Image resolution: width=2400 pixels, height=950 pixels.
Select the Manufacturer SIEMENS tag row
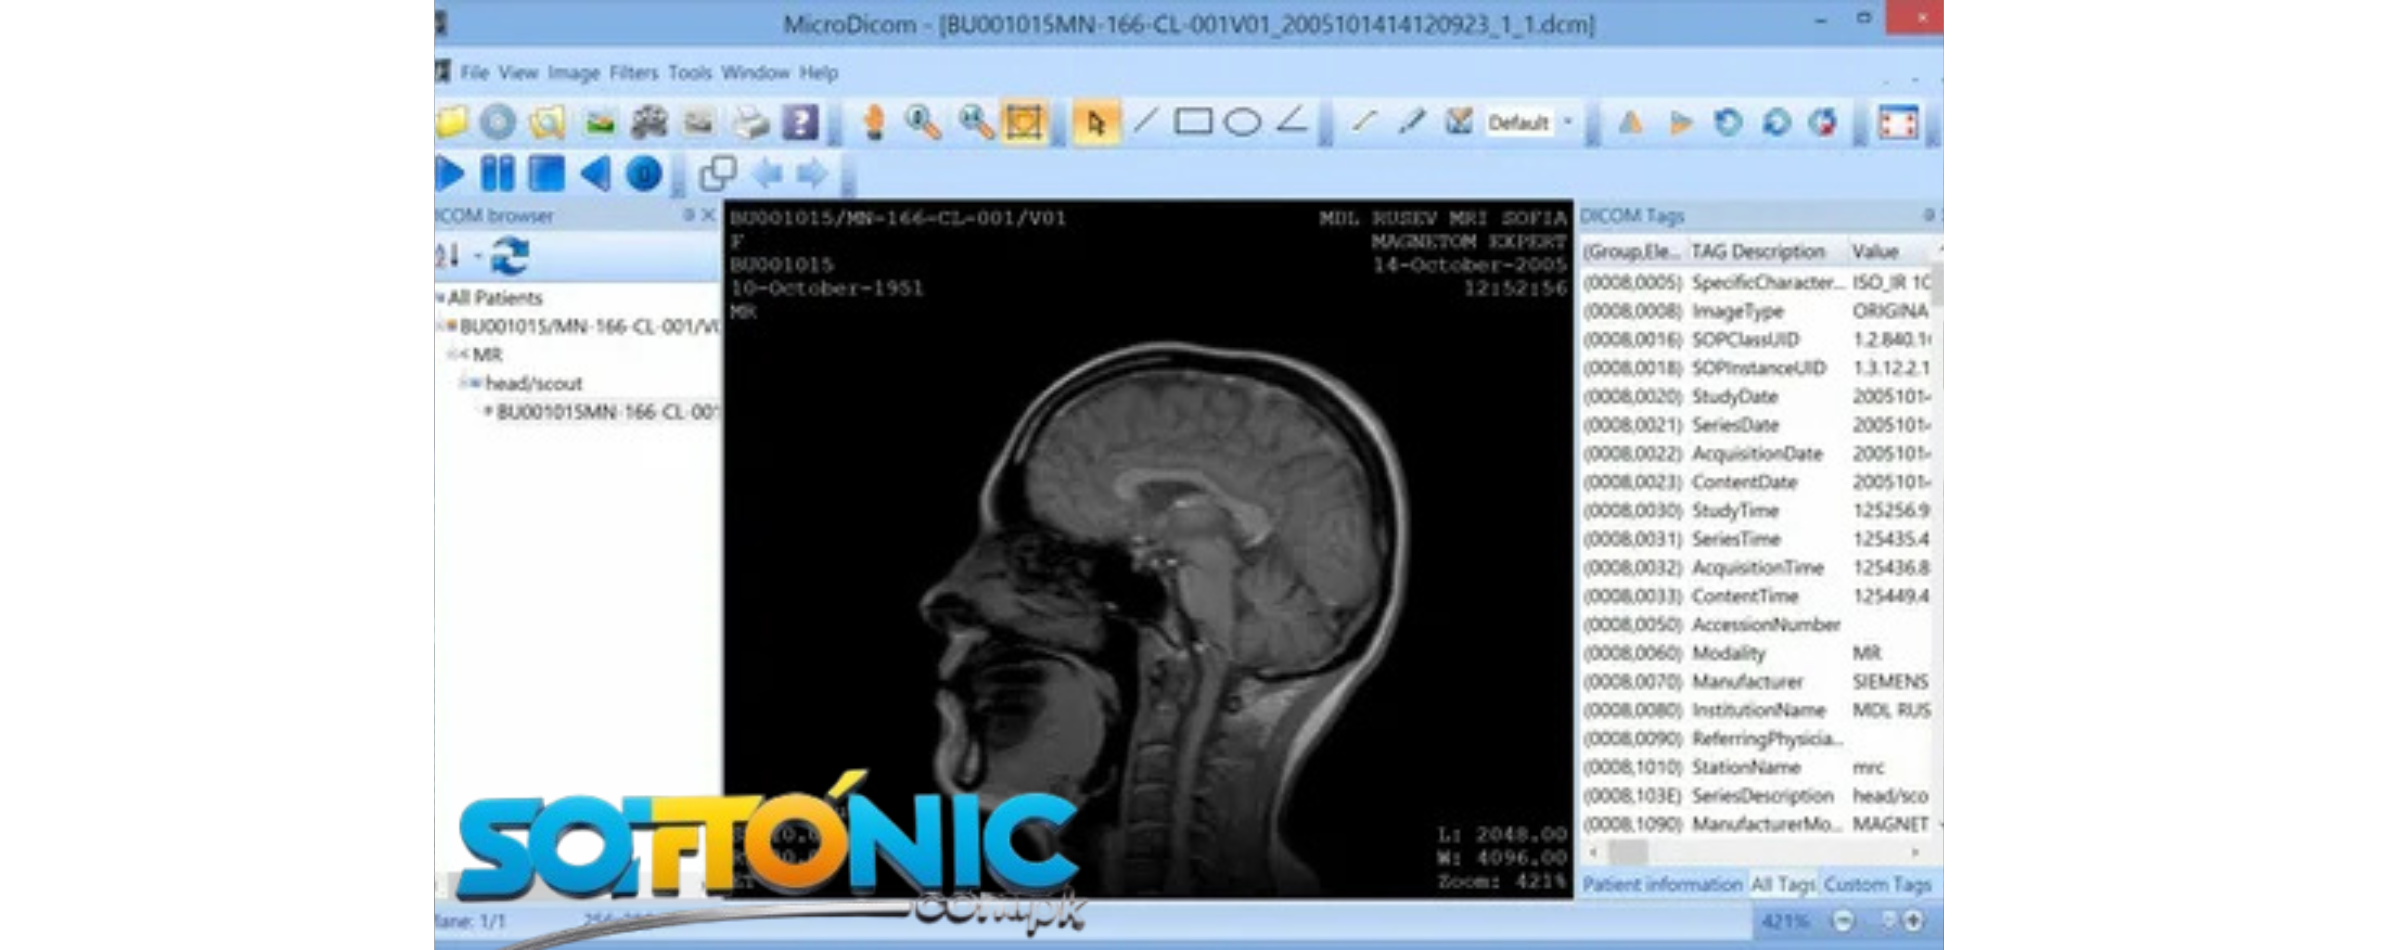click(1756, 681)
